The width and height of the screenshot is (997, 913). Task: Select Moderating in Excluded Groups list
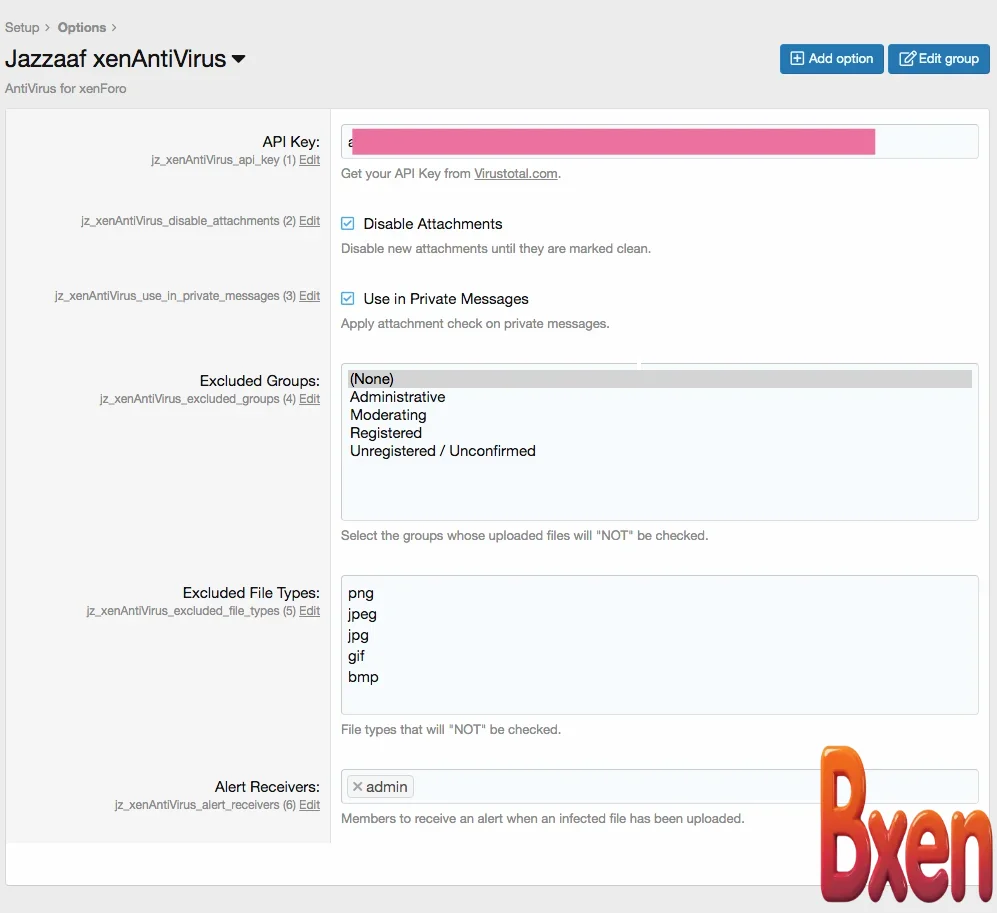[x=388, y=415]
